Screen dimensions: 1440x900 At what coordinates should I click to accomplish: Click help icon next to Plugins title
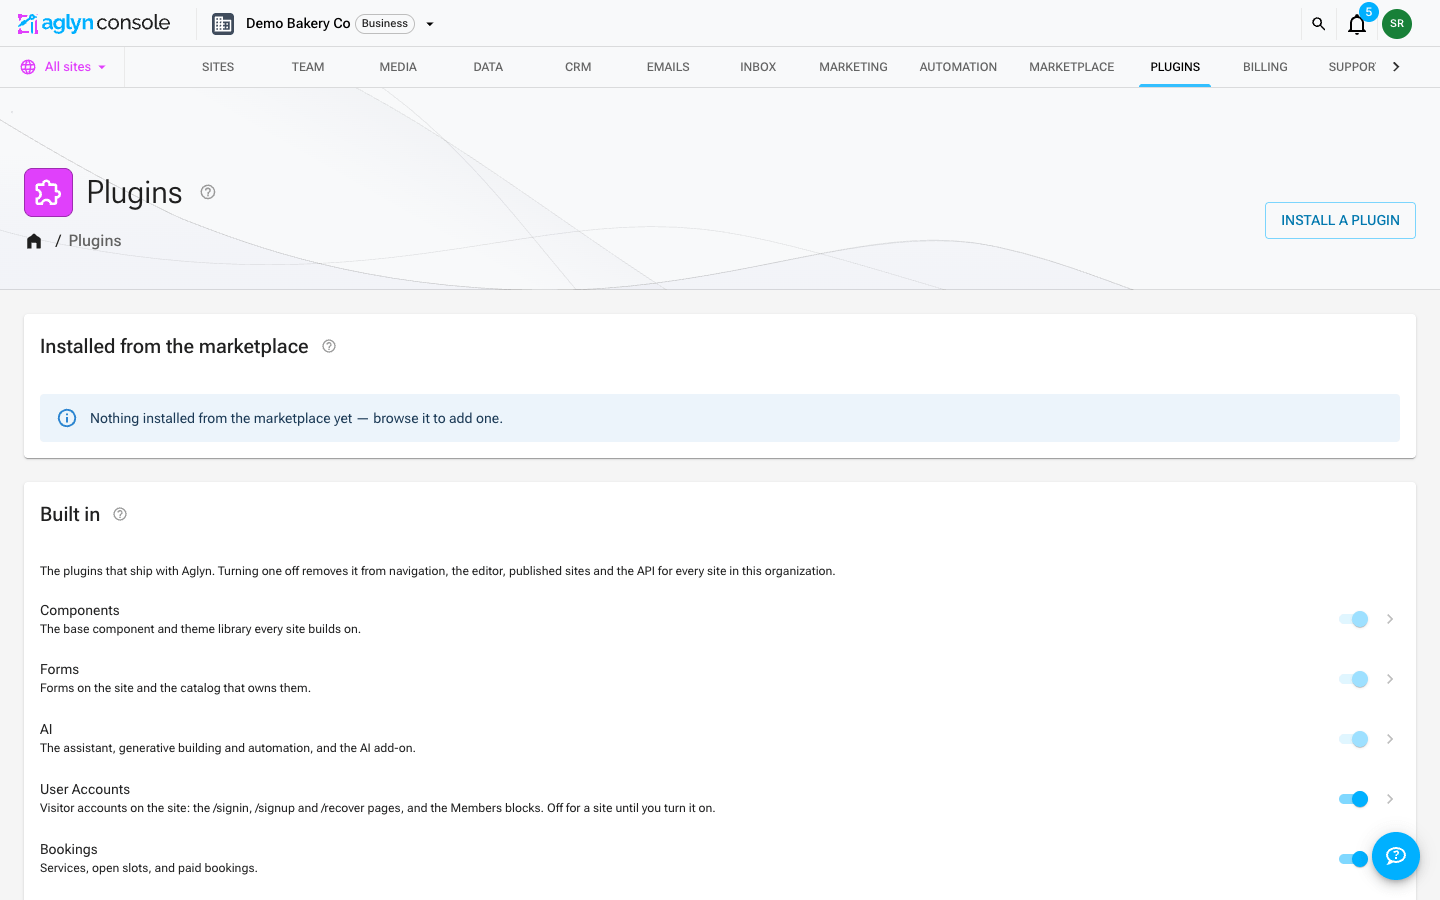[x=208, y=192]
